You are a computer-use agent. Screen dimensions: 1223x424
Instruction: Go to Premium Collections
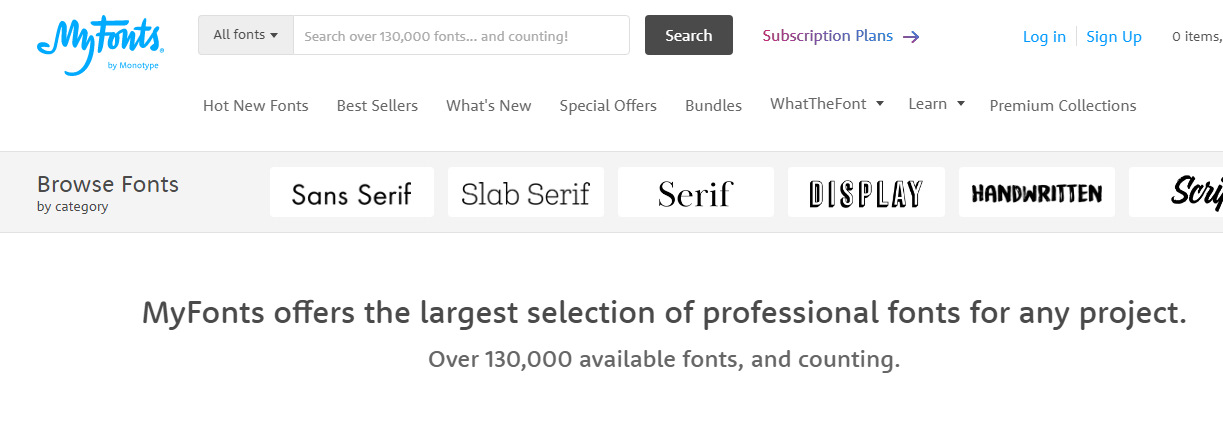pyautogui.click(x=1063, y=105)
